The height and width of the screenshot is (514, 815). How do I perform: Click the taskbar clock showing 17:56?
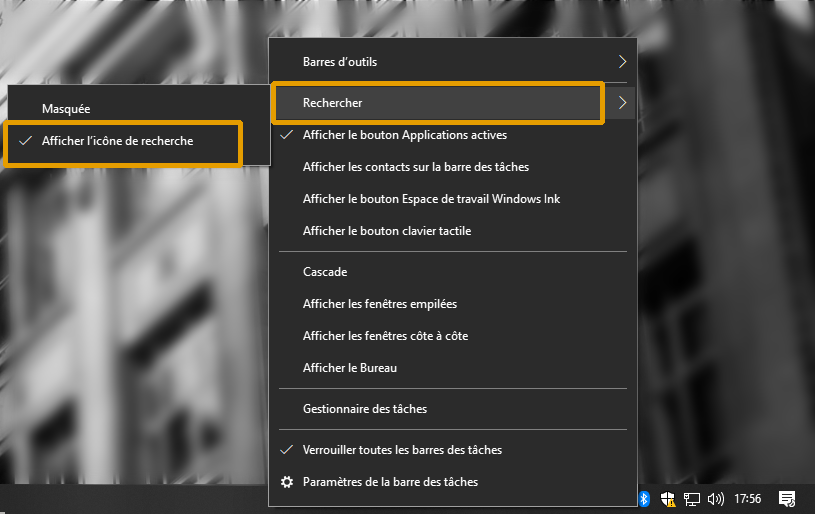748,498
